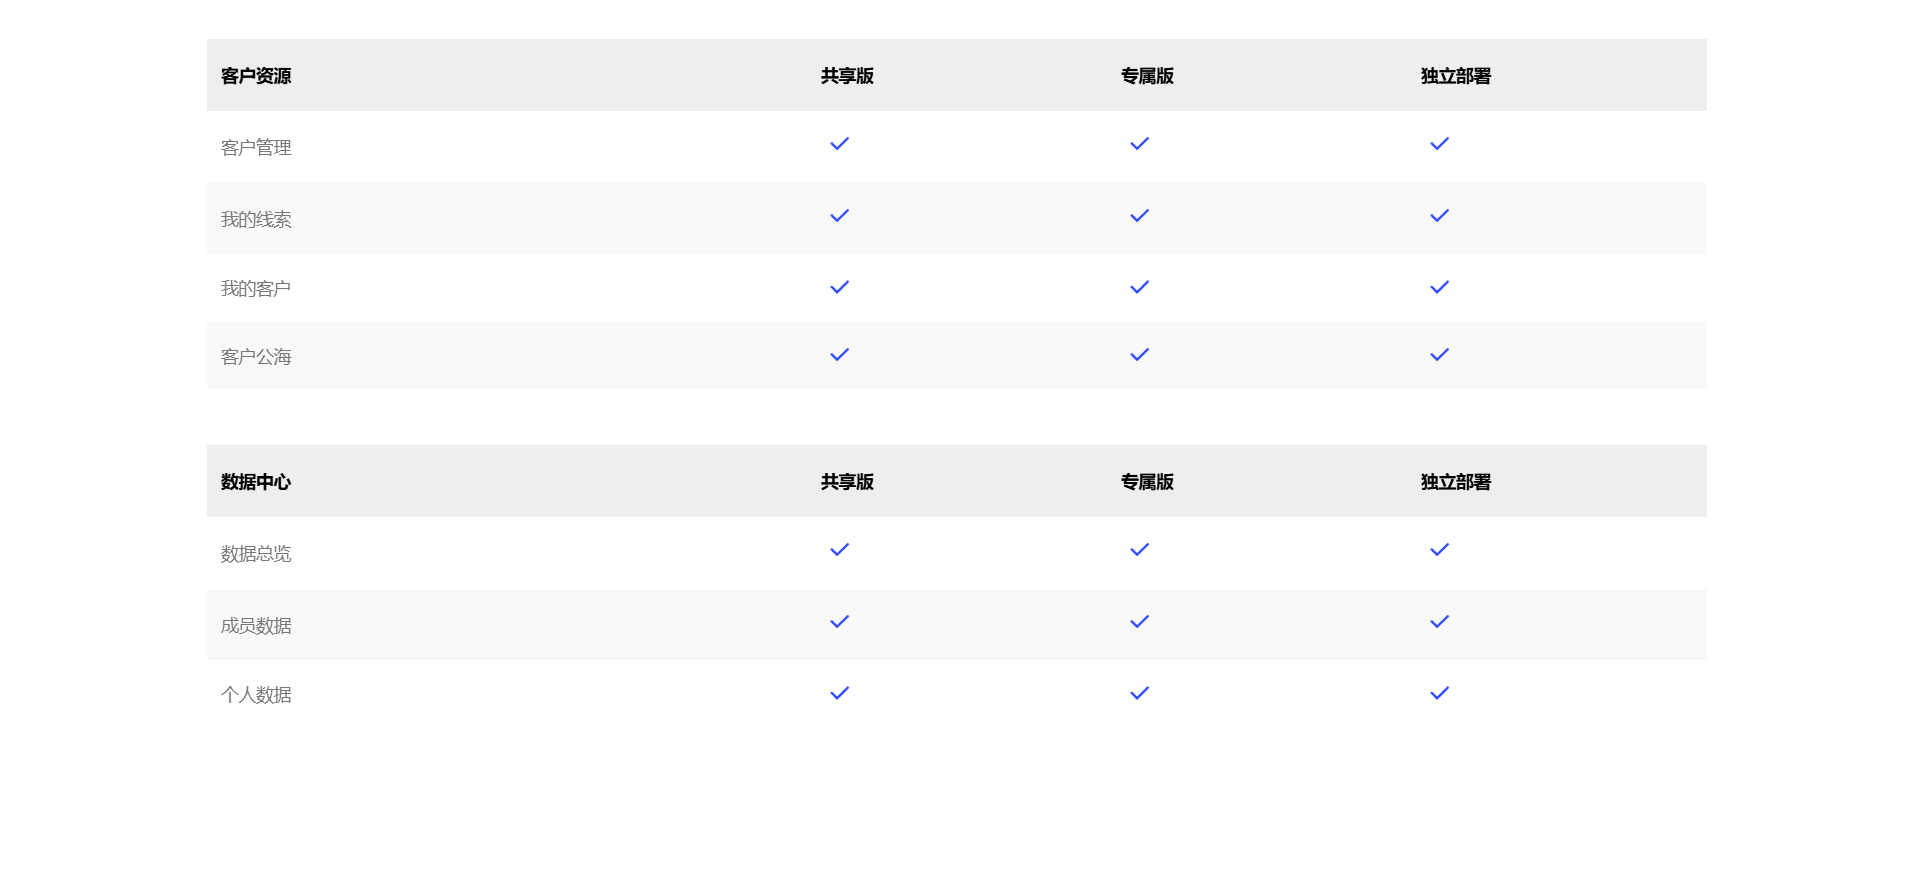Click 独立部署 column header in 客户资源 table

coord(1455,76)
